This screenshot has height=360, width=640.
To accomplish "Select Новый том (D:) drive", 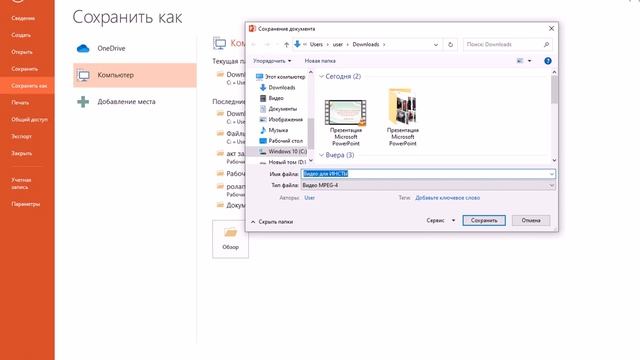I will tap(283, 162).
